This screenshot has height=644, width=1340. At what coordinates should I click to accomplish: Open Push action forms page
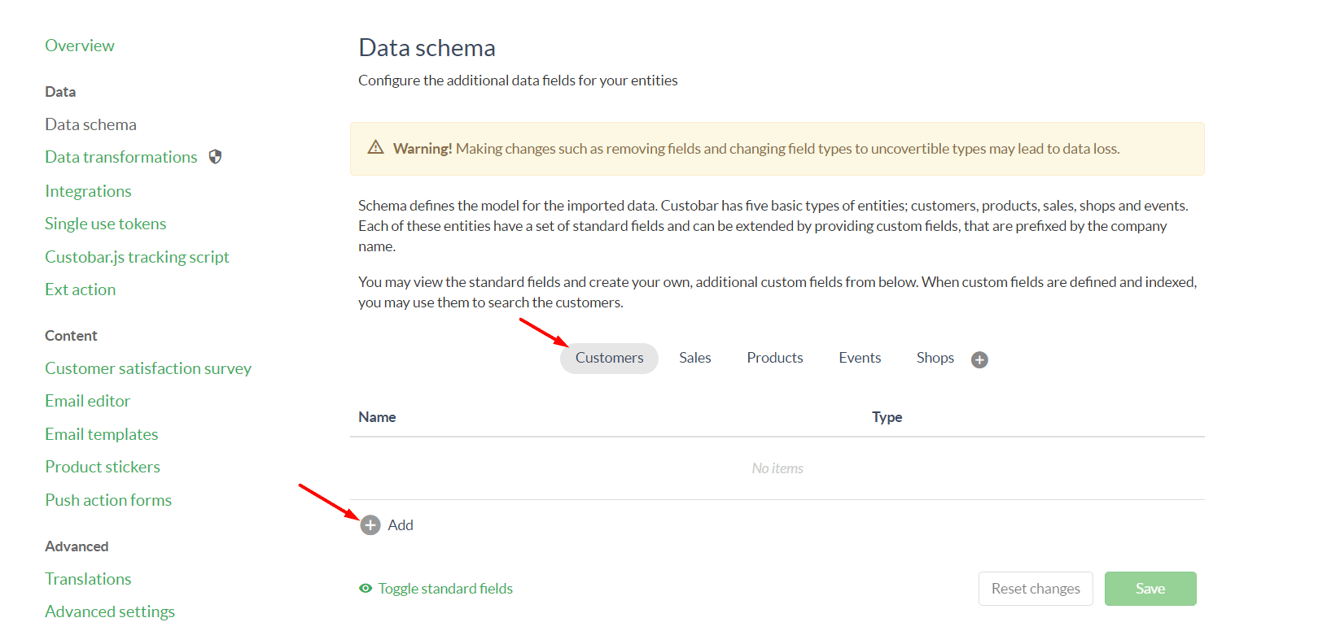click(x=108, y=500)
